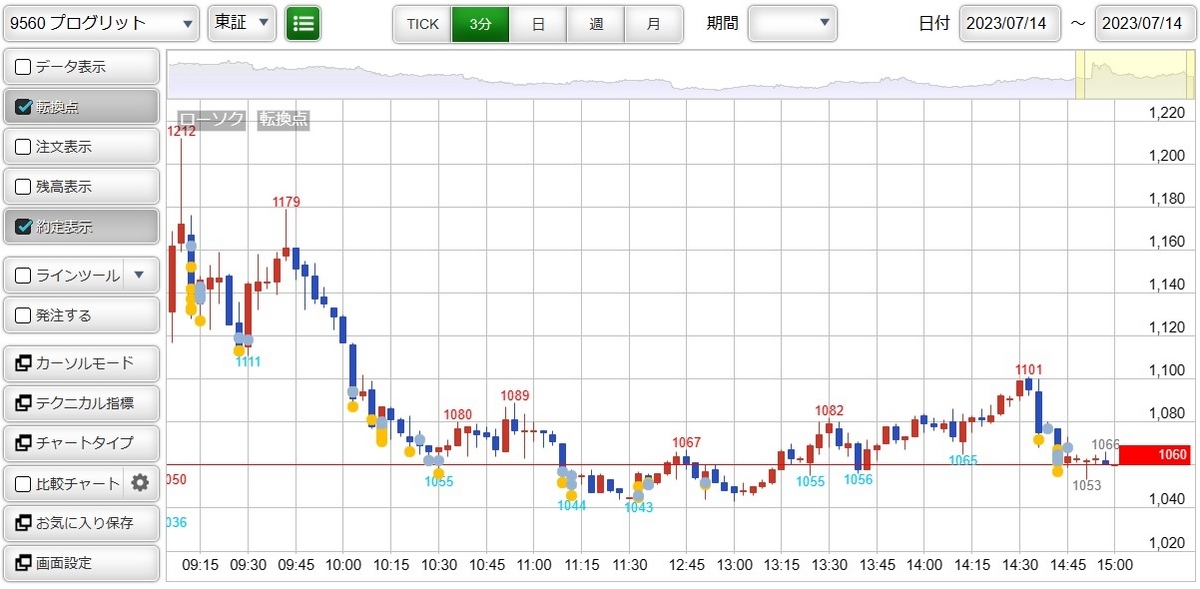Open 画面設定 window
The image size is (1200, 589).
81,563
